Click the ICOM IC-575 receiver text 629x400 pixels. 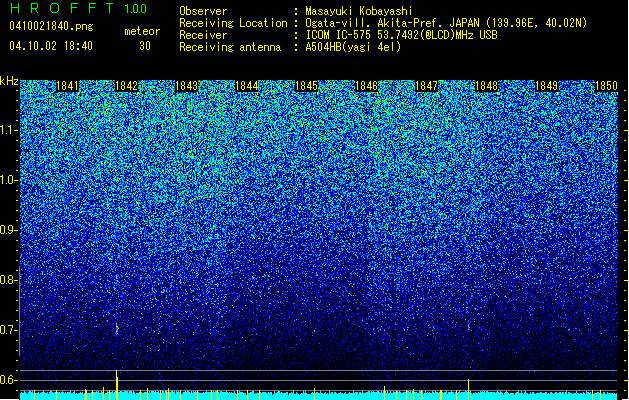click(401, 35)
